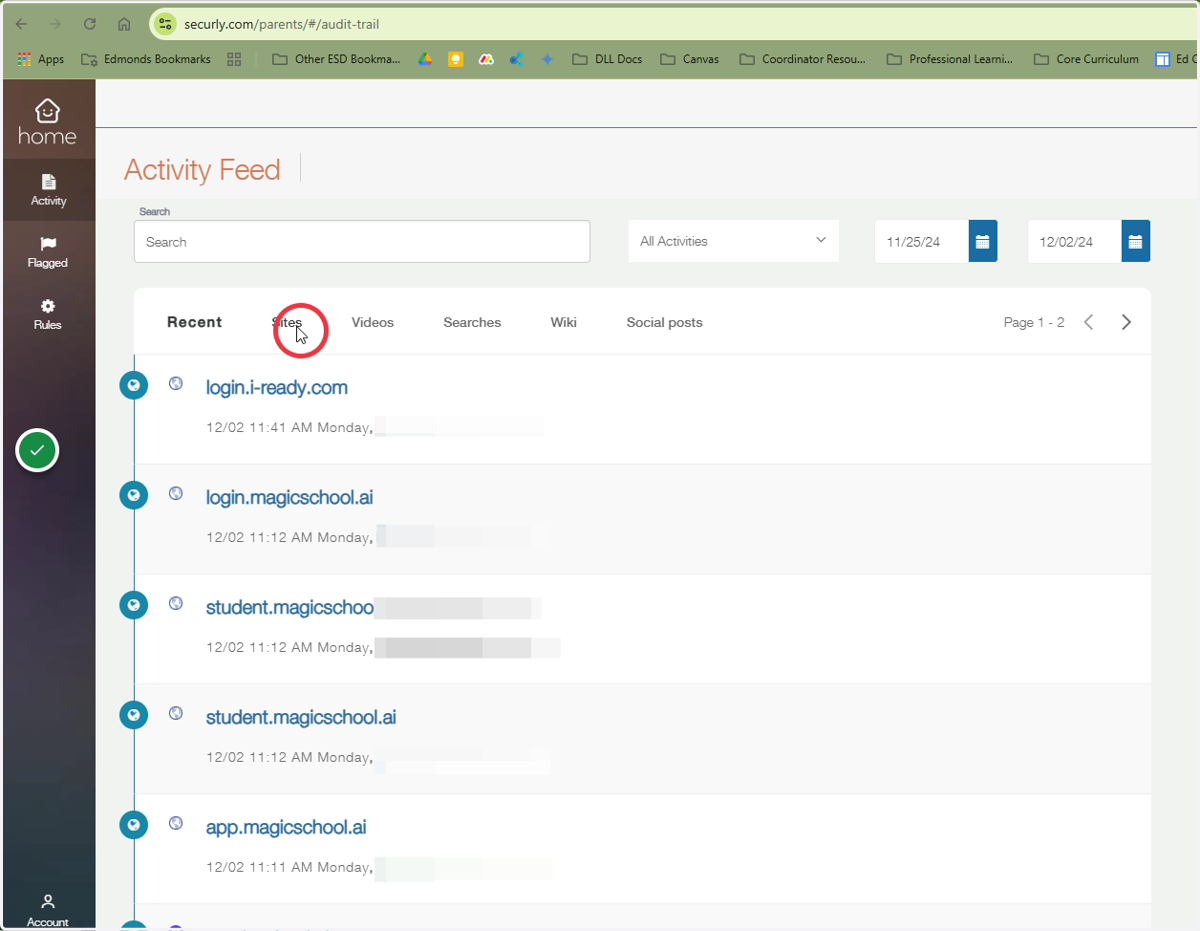Click small globe icon beside login.i-ready.com

point(176,383)
